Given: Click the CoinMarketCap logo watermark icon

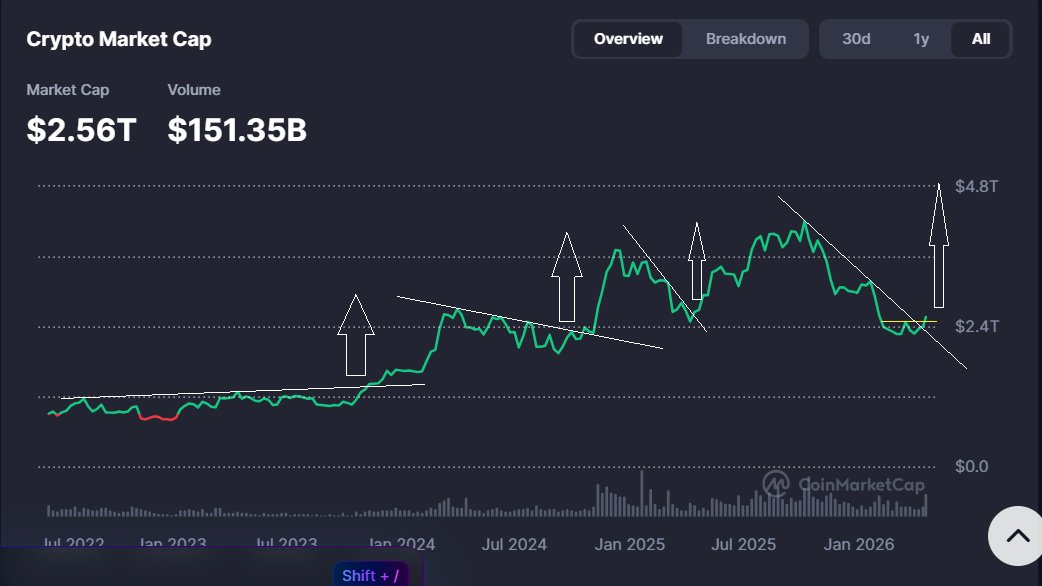Looking at the screenshot, I should (776, 484).
